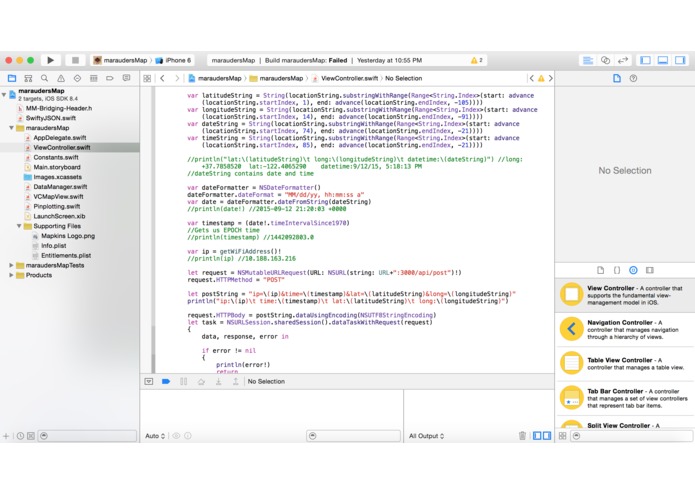This screenshot has height=494, width=695.
Task: Show the find navigator
Action: pyautogui.click(x=44, y=78)
